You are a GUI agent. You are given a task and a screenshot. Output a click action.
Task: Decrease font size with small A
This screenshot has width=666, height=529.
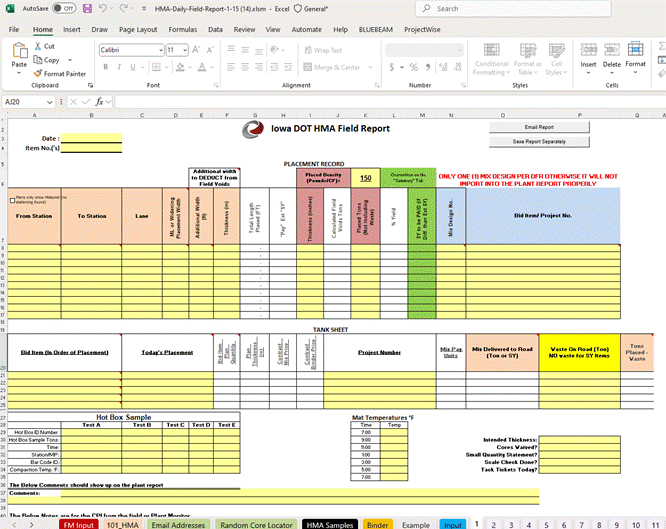[x=210, y=50]
